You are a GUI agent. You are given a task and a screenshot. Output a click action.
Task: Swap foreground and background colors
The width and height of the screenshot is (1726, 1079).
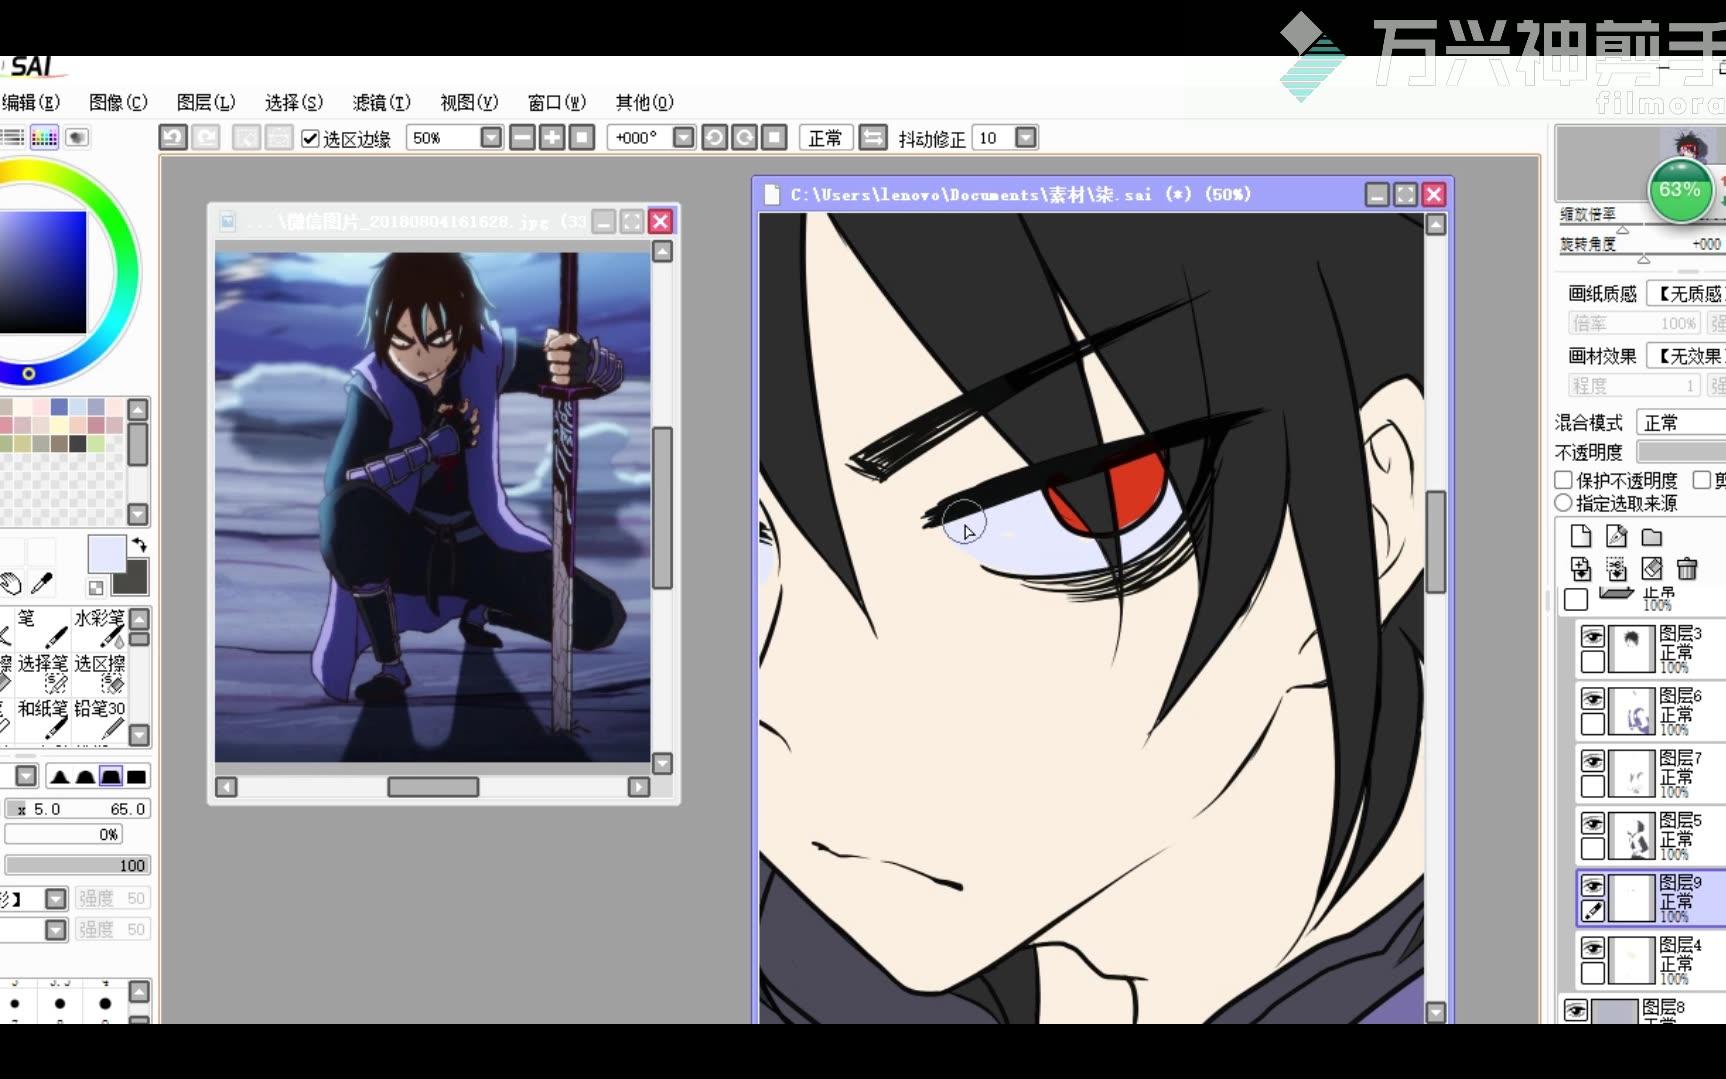[x=139, y=545]
